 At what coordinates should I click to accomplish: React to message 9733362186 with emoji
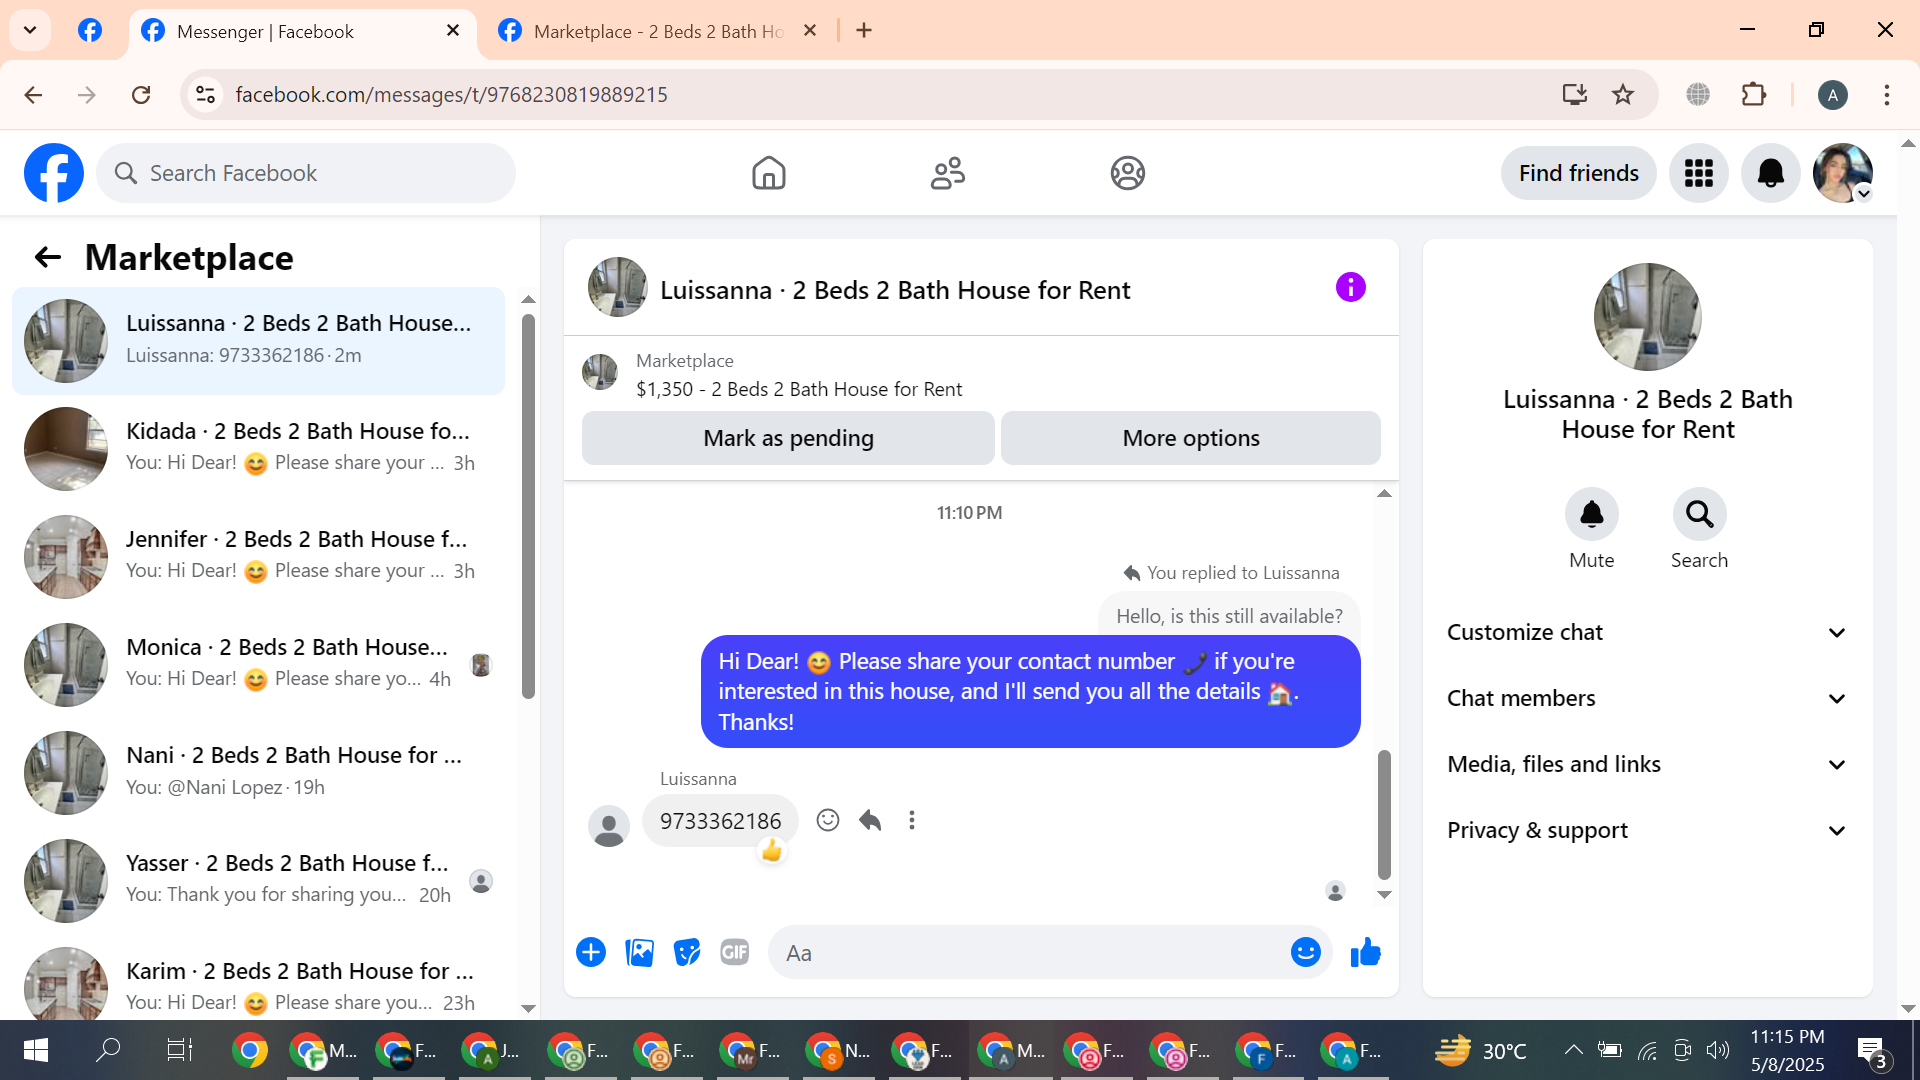(x=828, y=820)
